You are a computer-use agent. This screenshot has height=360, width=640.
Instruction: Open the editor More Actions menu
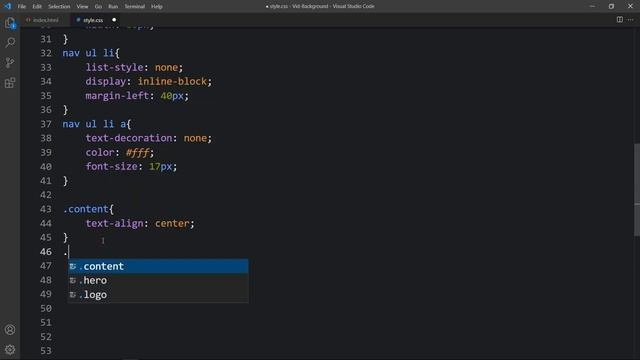631,20
